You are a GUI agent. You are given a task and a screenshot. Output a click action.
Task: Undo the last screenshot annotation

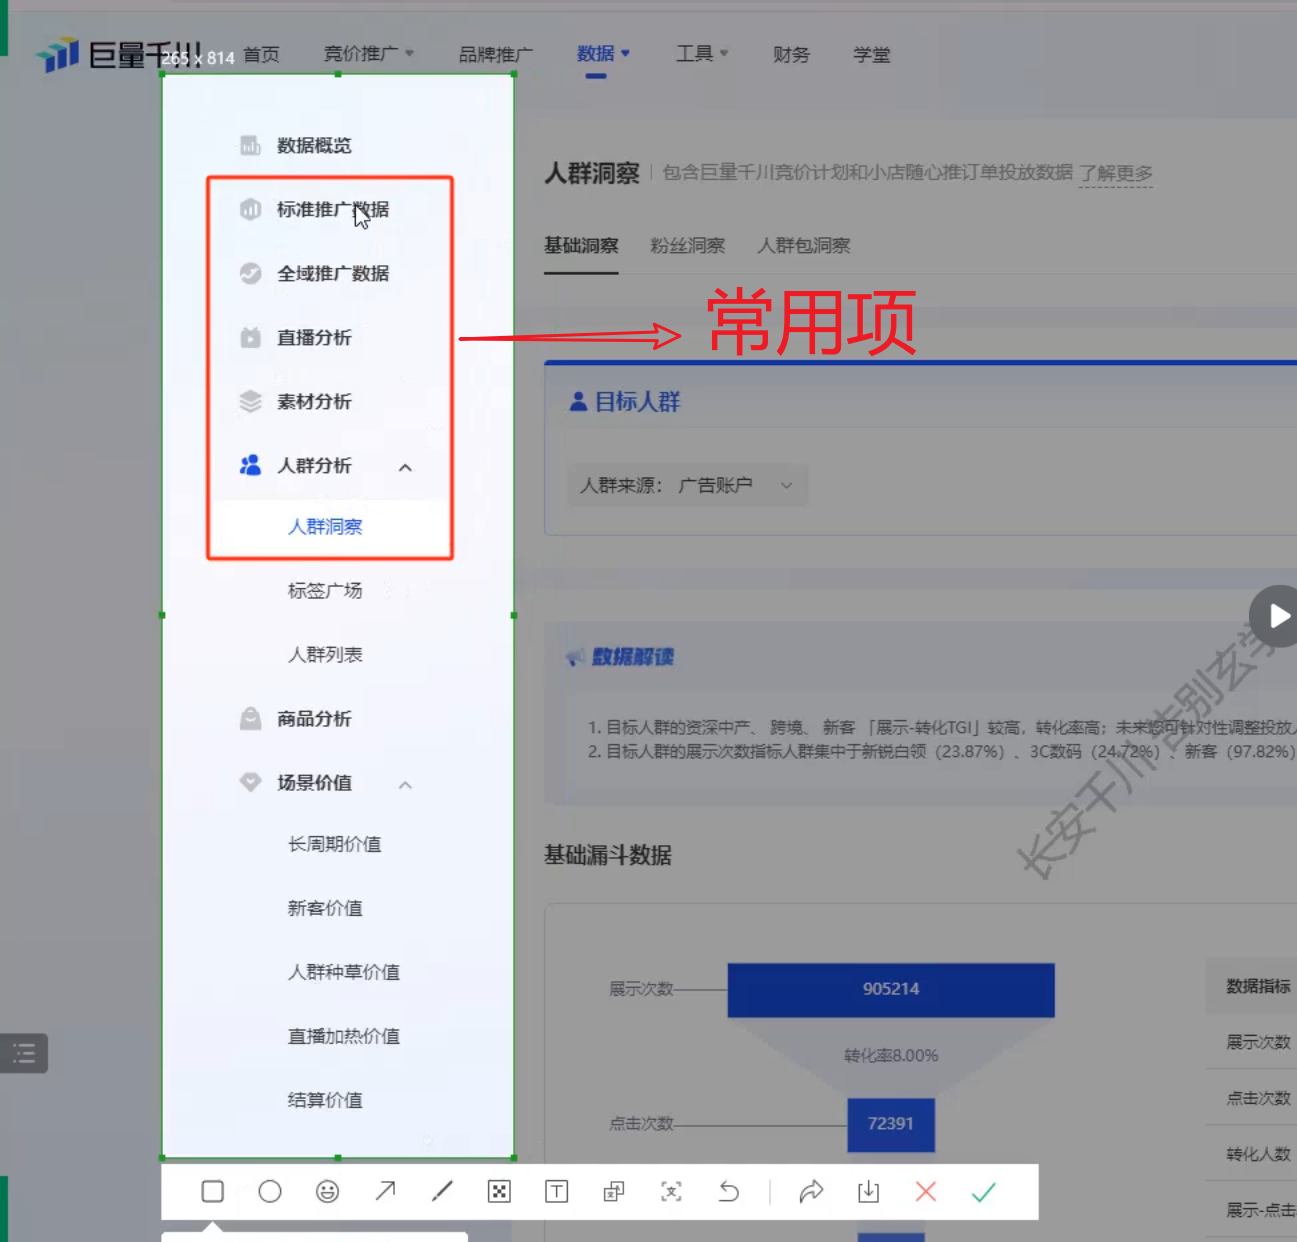pos(729,1191)
